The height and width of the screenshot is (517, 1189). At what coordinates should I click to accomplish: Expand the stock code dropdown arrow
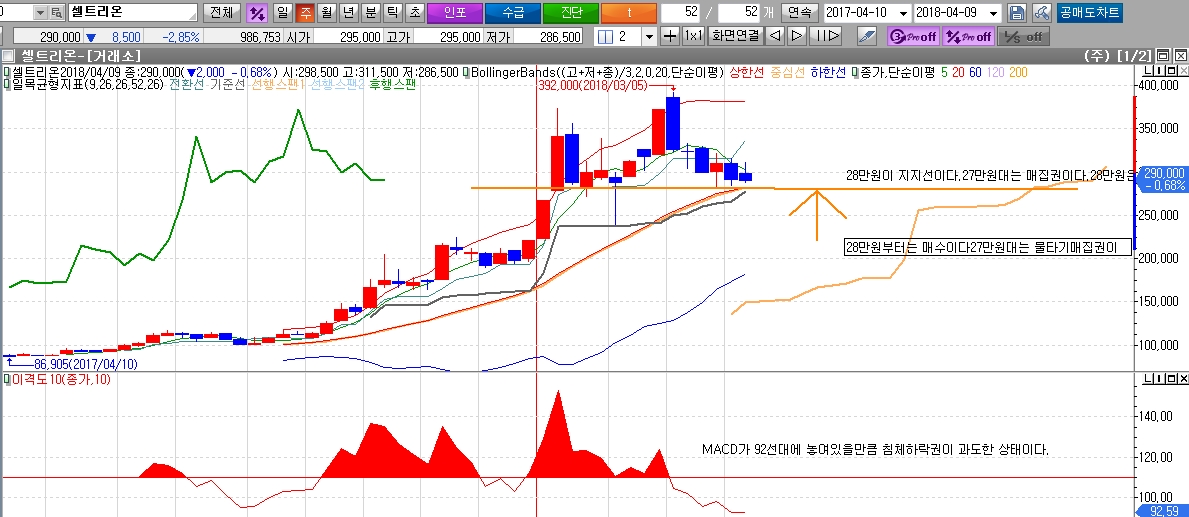(x=39, y=13)
